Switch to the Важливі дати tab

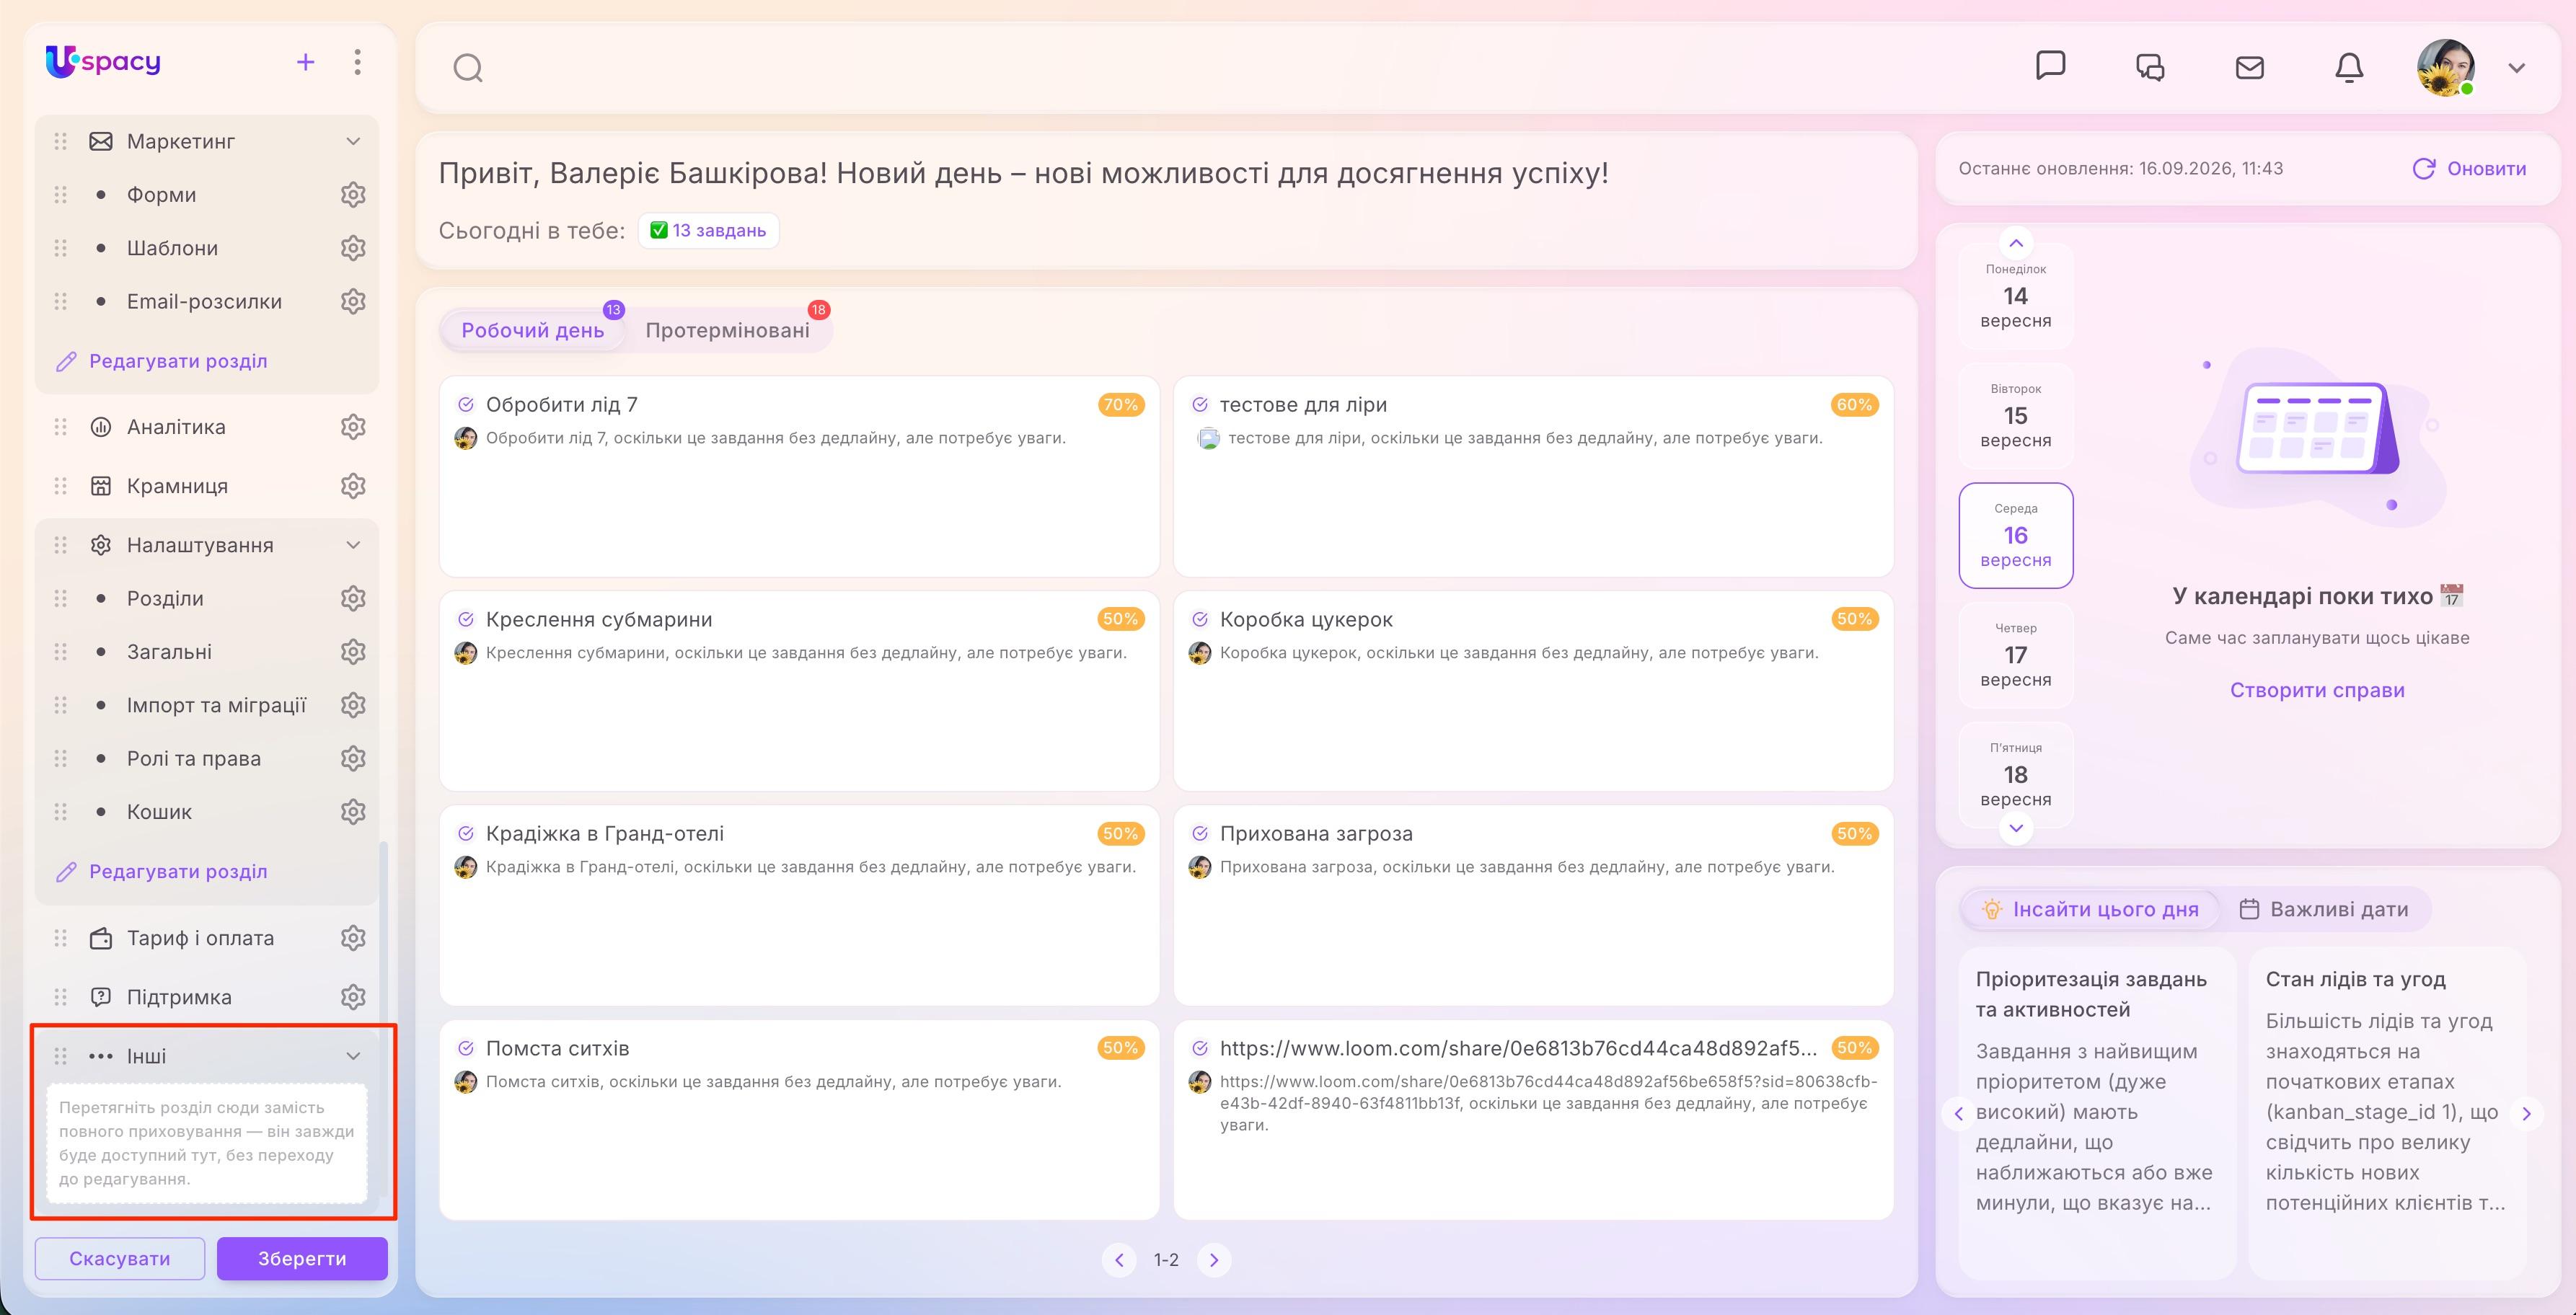pyautogui.click(x=2325, y=909)
